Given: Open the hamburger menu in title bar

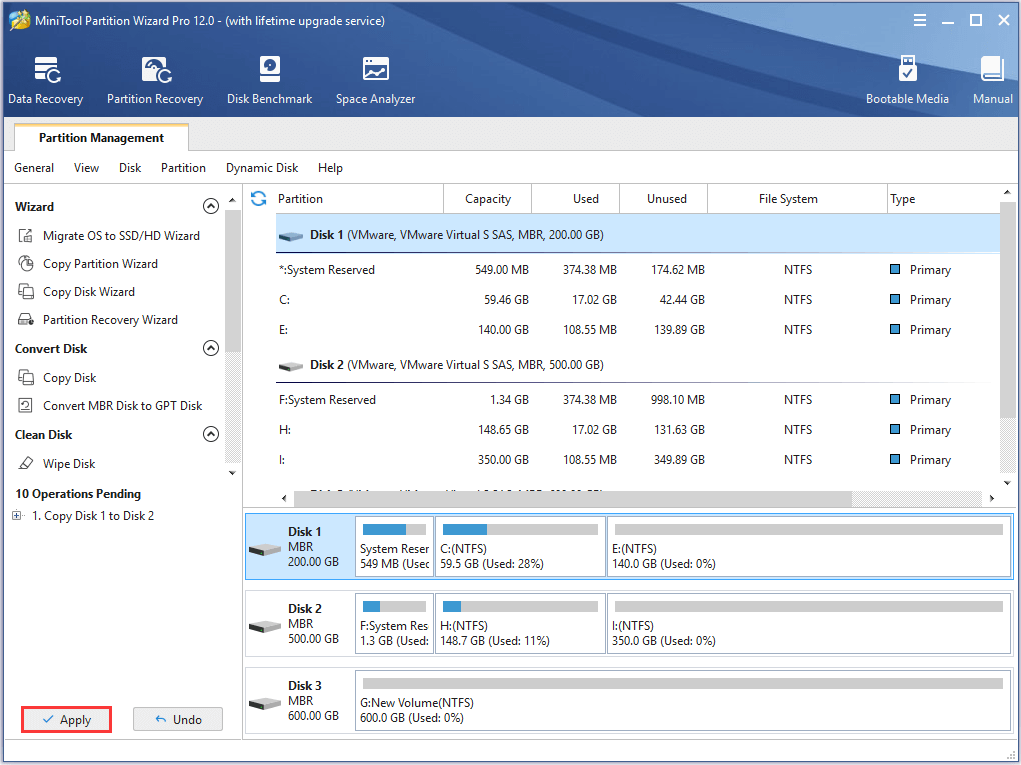Looking at the screenshot, I should tap(919, 20).
